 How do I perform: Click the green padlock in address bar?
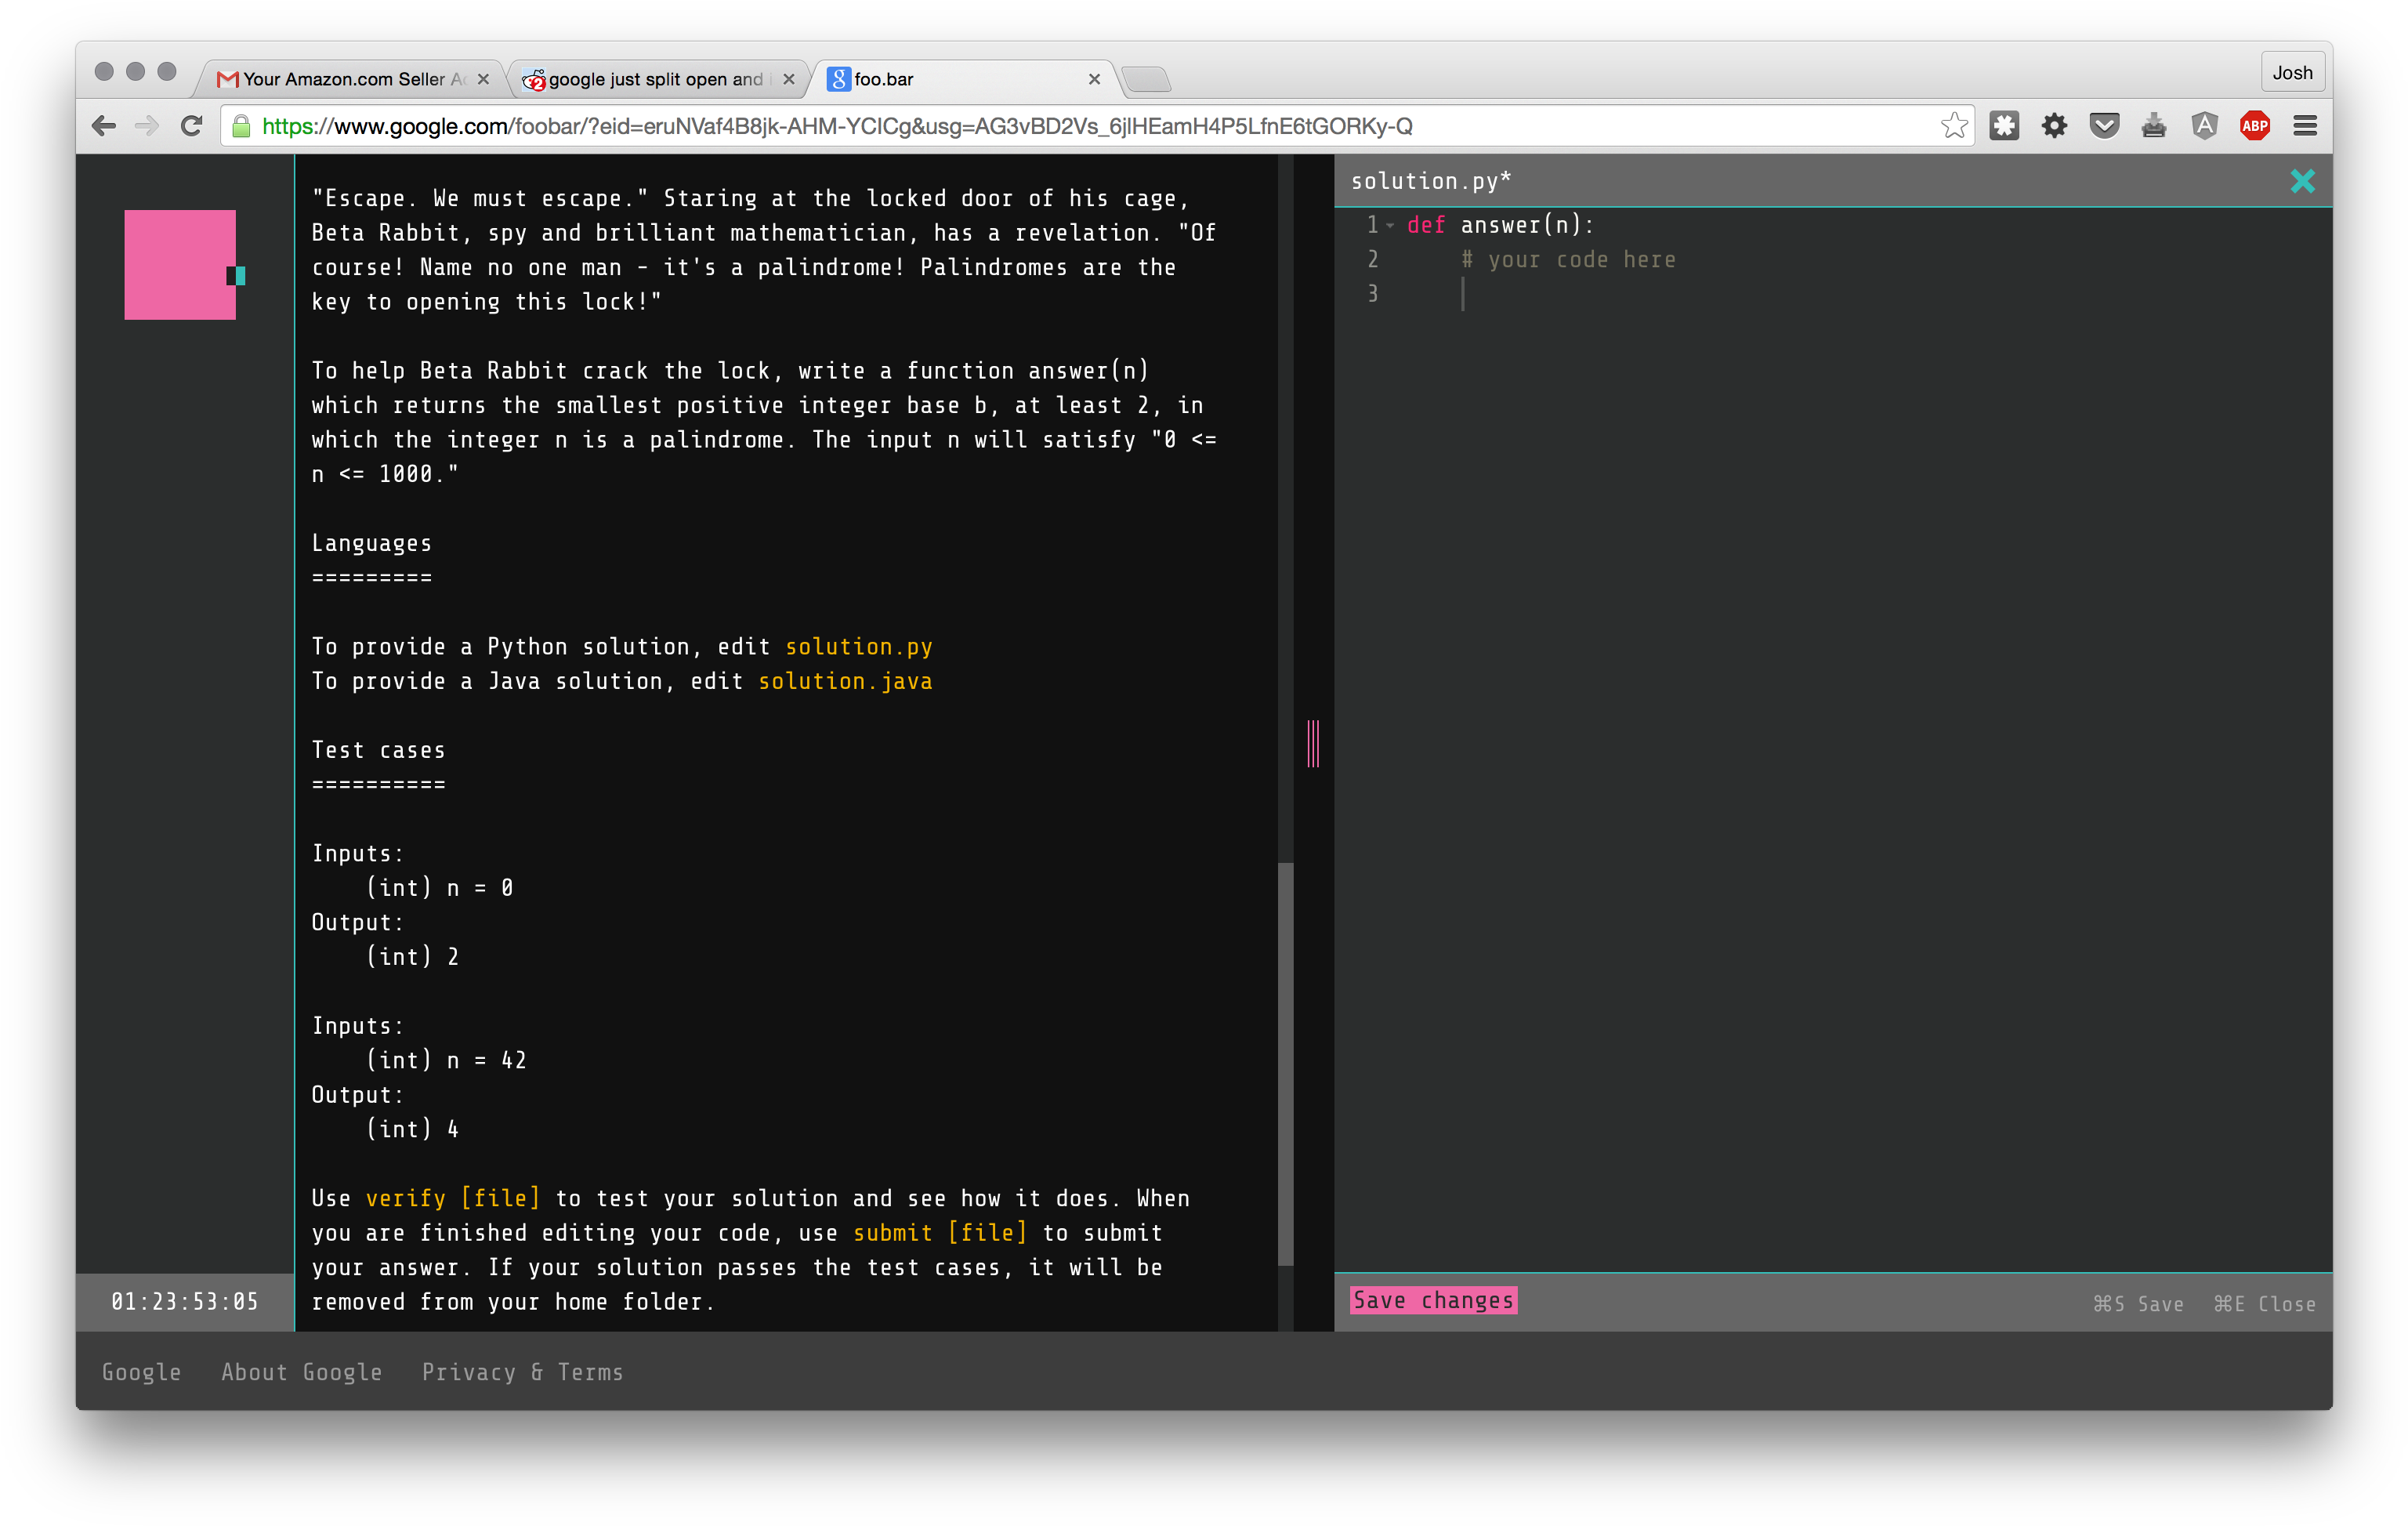[241, 126]
